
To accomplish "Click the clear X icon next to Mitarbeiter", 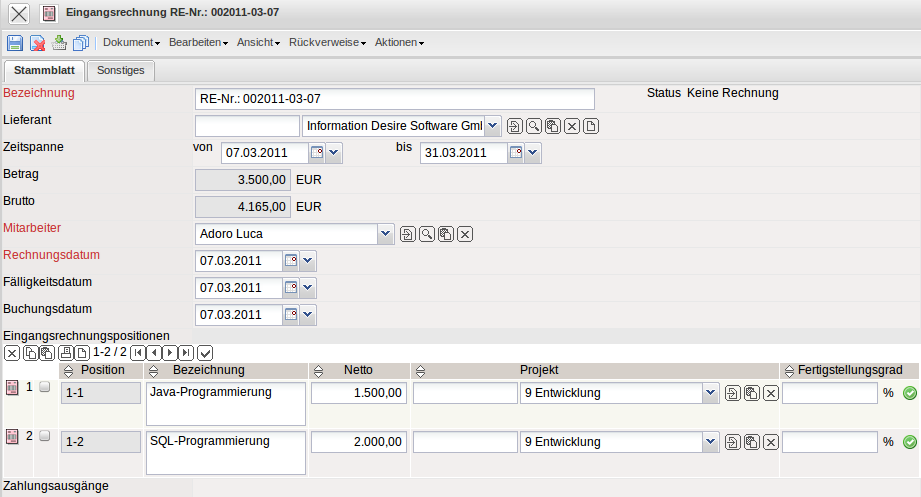I will (x=465, y=234).
